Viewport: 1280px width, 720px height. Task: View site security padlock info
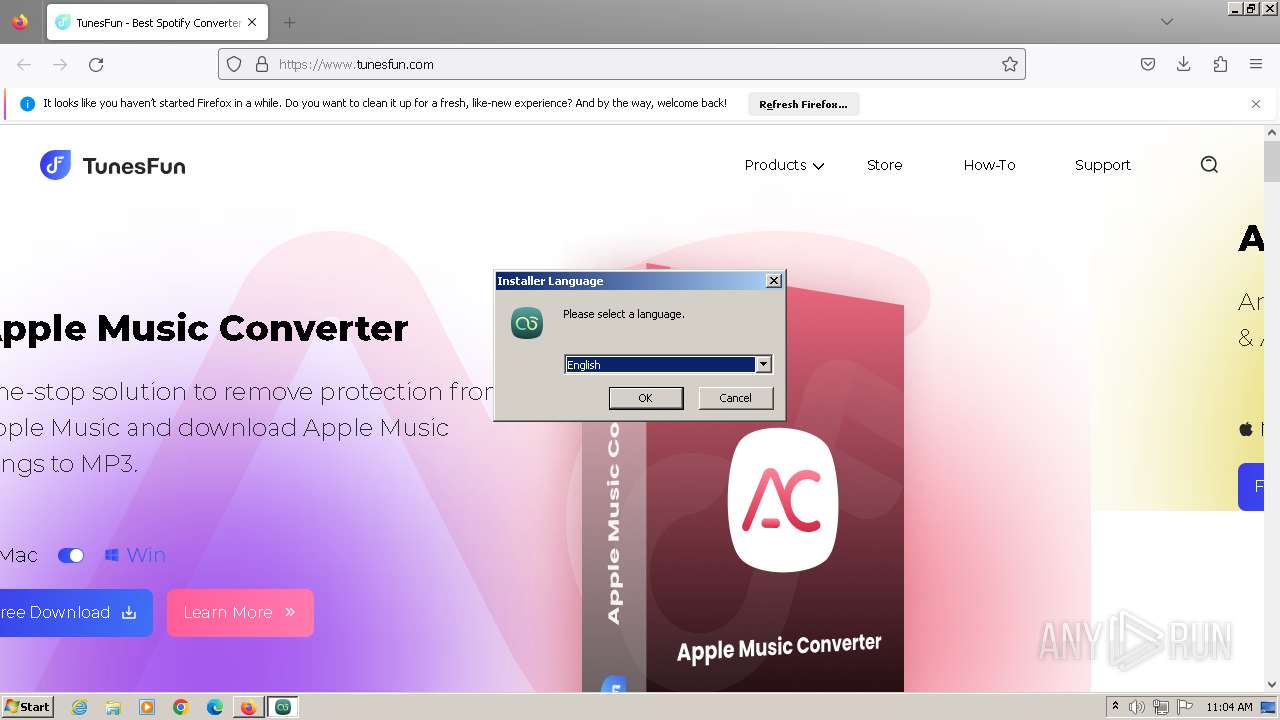pos(262,64)
